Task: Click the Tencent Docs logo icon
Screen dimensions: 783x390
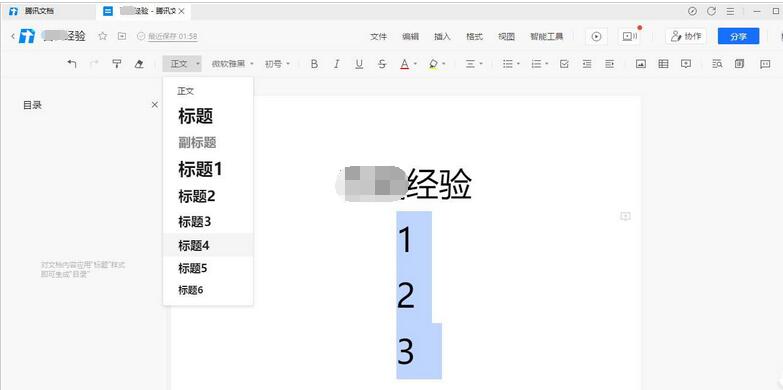Action: coord(26,36)
